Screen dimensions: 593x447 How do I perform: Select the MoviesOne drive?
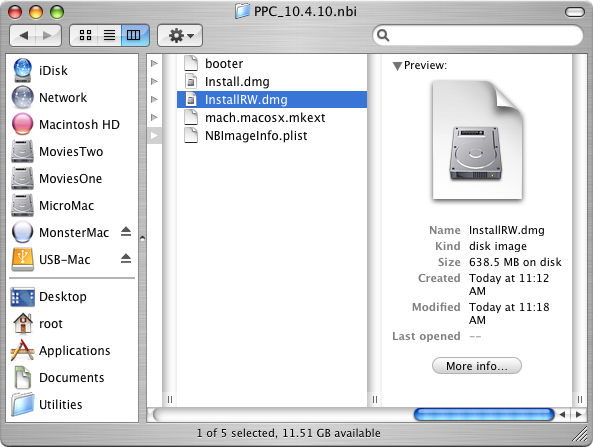point(72,178)
